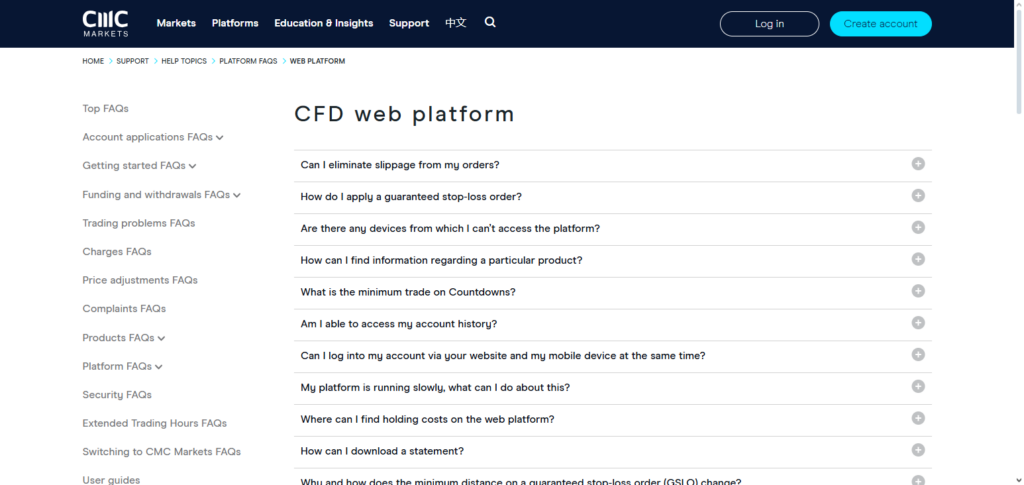Click the Create account button
The width and height of the screenshot is (1024, 485).
tap(880, 24)
